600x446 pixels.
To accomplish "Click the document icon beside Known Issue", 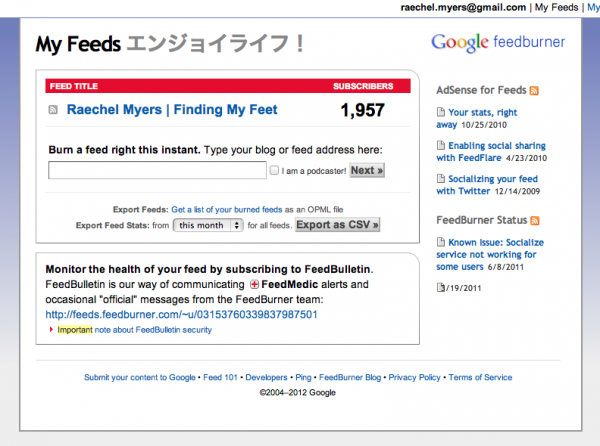I will (x=440, y=242).
